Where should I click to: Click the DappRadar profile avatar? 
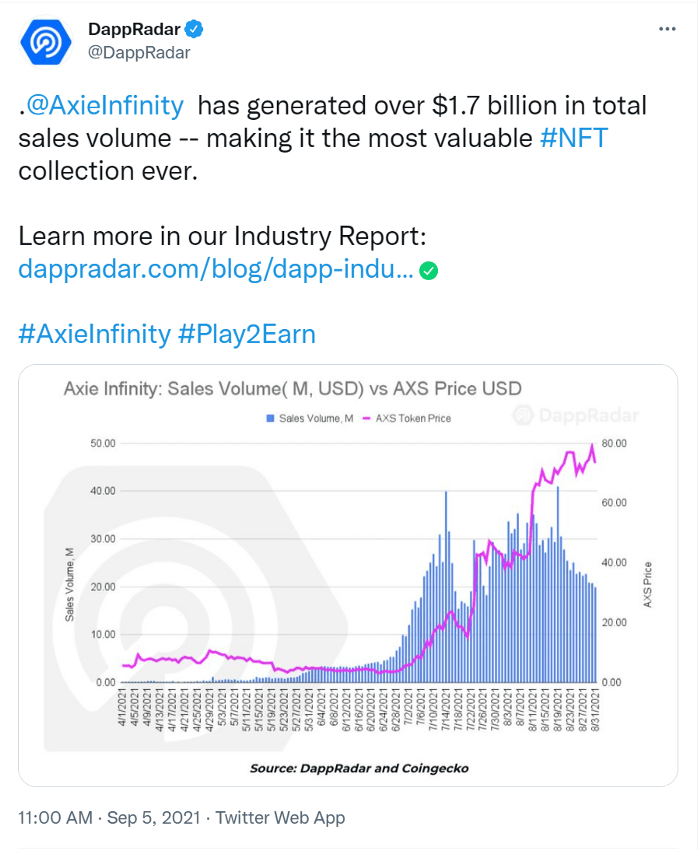[46, 41]
